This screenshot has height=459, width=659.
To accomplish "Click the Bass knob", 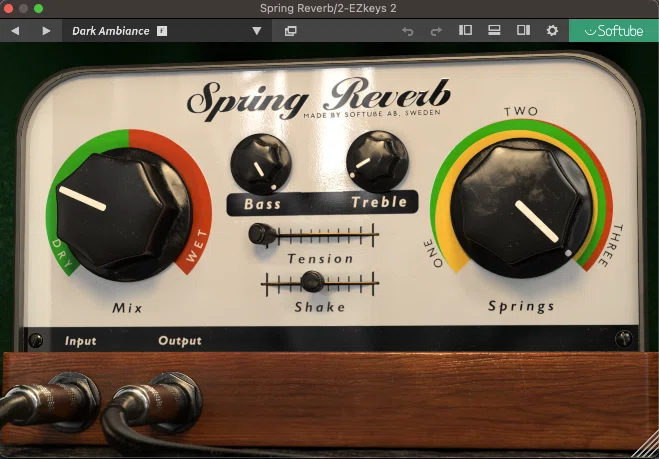I will coord(261,164).
